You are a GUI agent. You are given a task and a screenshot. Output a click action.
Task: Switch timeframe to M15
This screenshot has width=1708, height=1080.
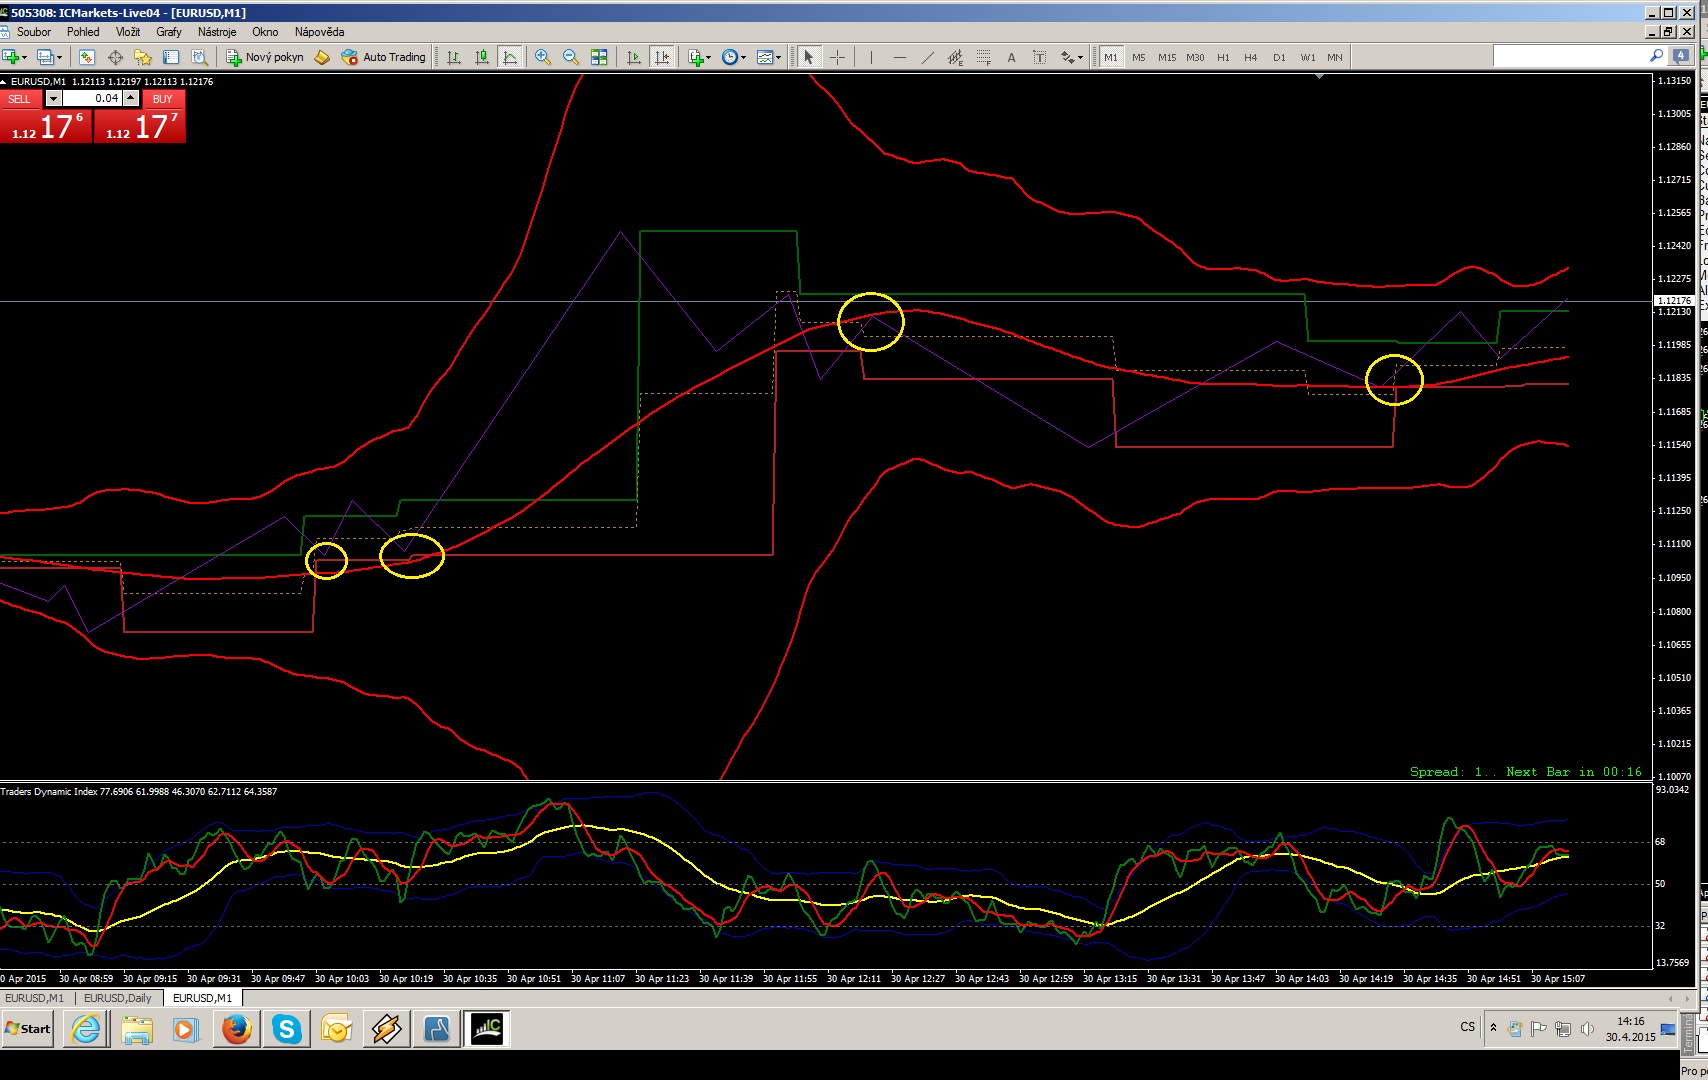point(1167,57)
